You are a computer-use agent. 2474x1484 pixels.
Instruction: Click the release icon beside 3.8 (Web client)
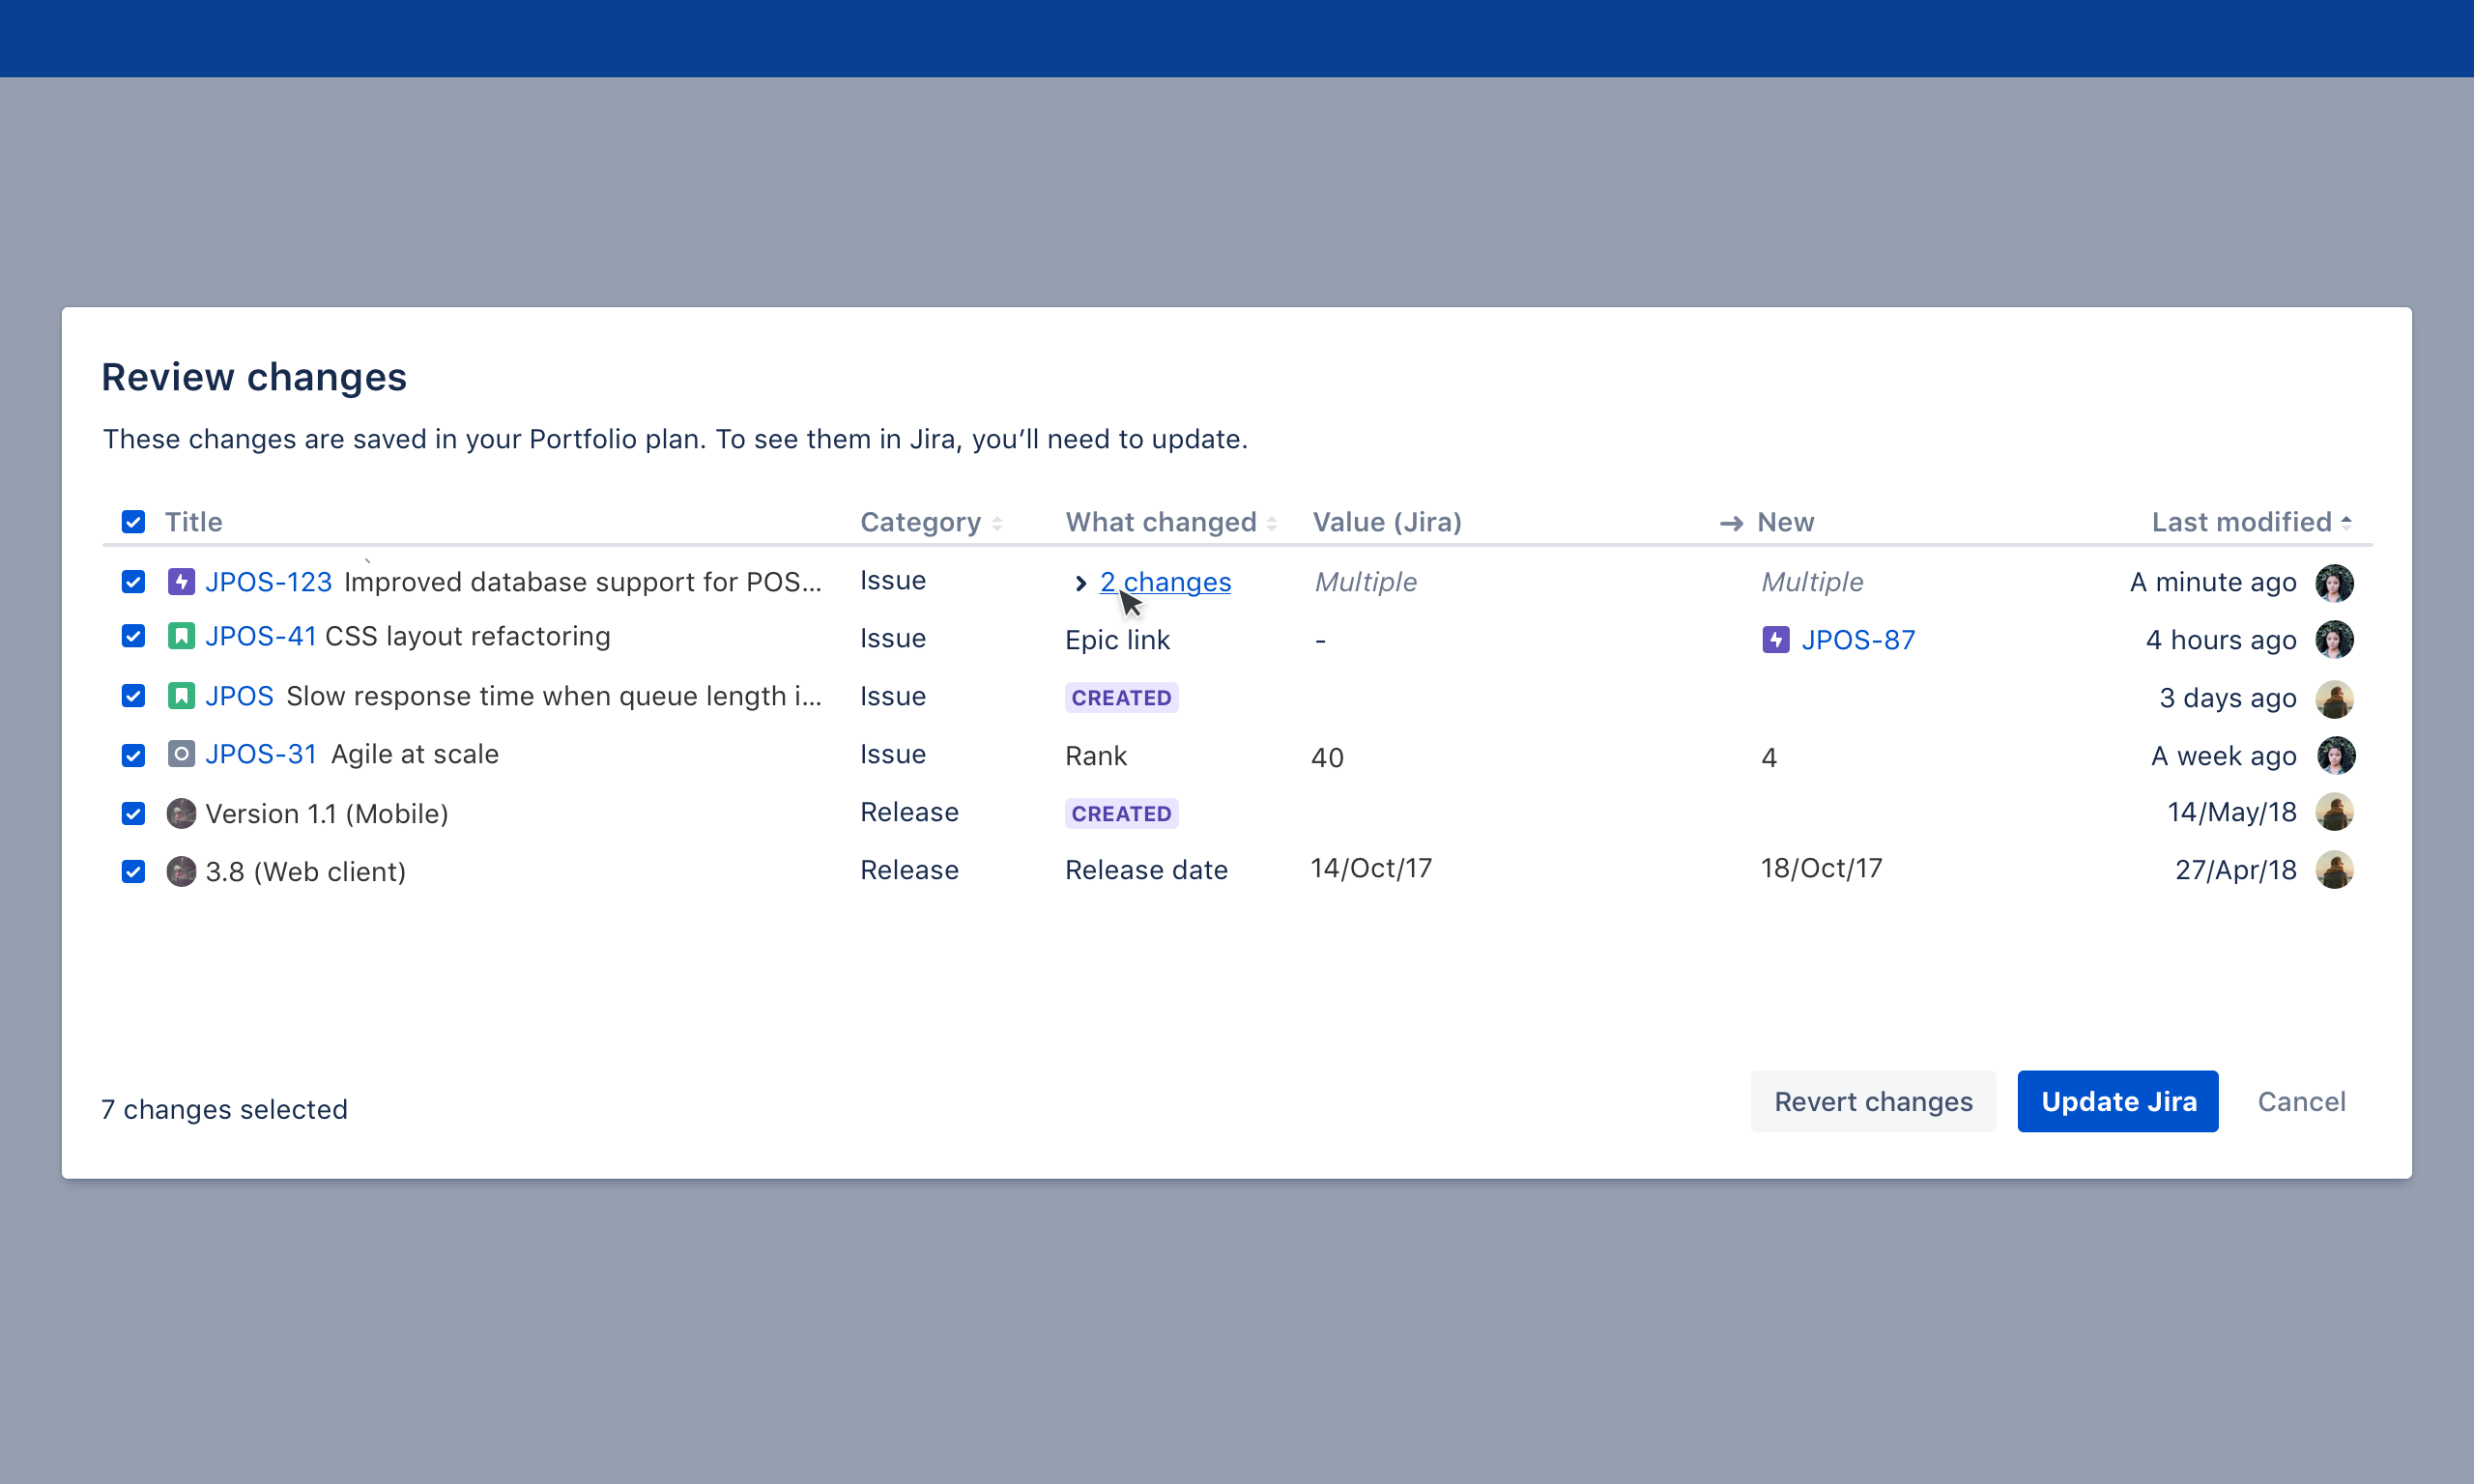[x=181, y=871]
